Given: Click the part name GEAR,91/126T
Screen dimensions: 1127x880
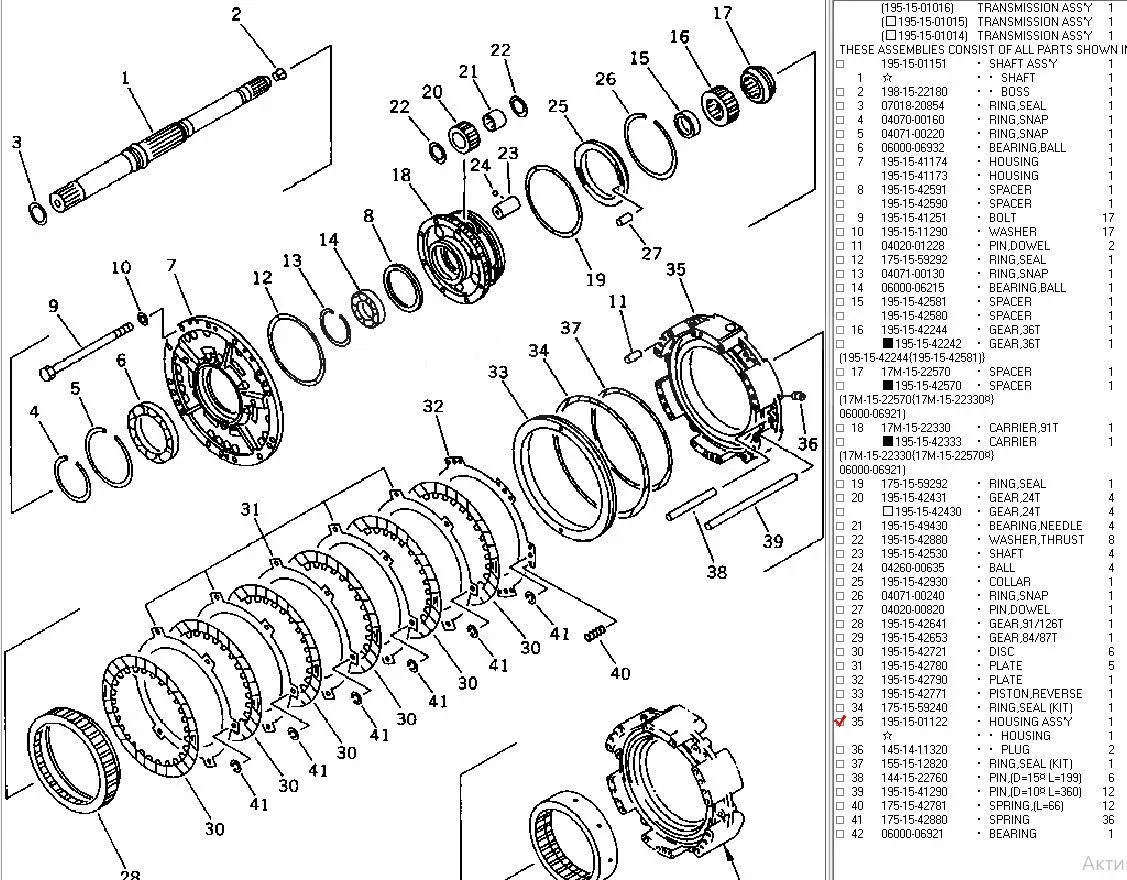Looking at the screenshot, I should click(1026, 624).
